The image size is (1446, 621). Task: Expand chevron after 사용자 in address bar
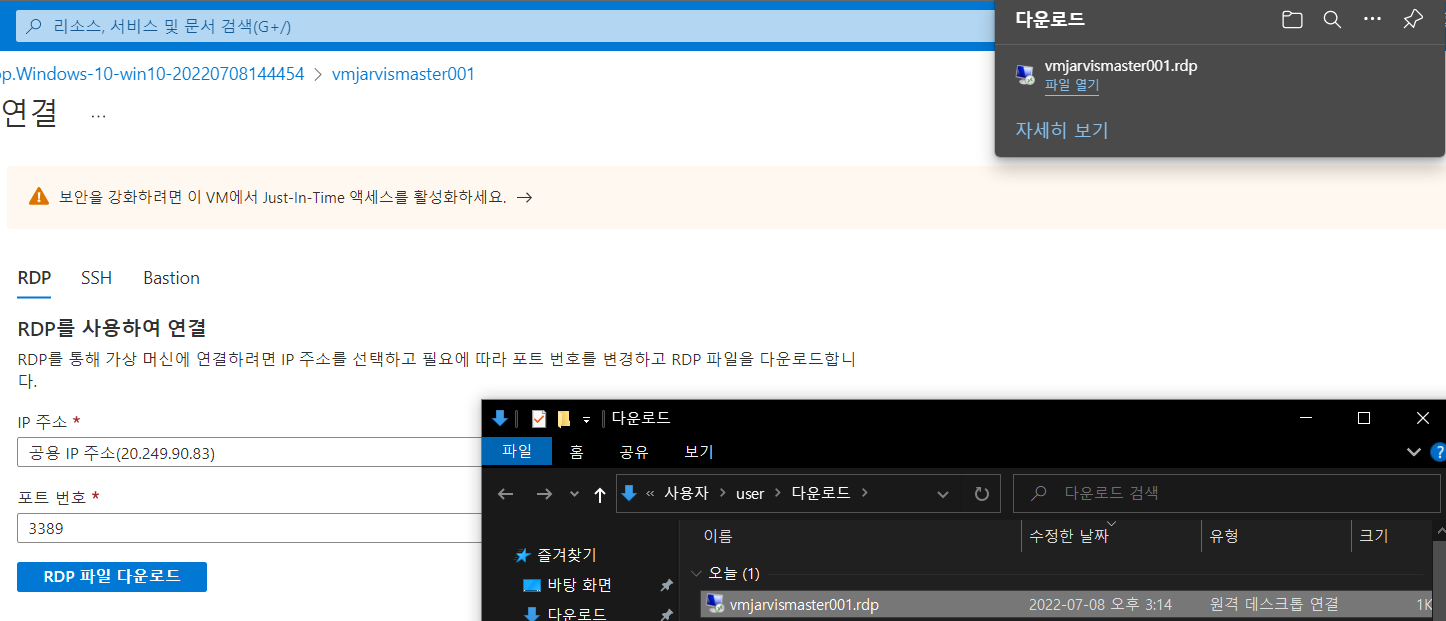point(722,493)
